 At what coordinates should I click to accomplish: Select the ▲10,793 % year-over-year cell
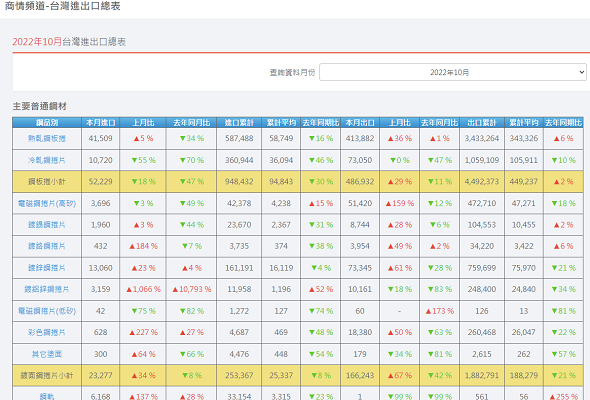click(192, 289)
